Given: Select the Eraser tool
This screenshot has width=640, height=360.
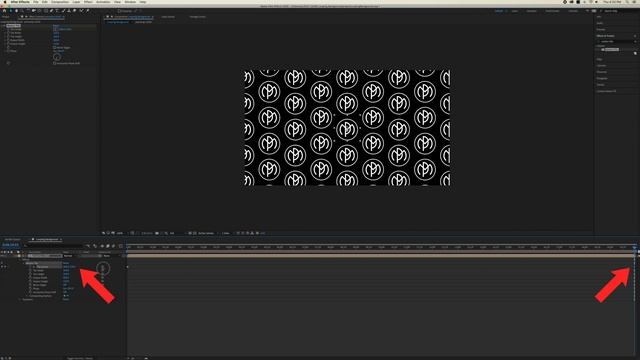Looking at the screenshot, I should click(74, 11).
